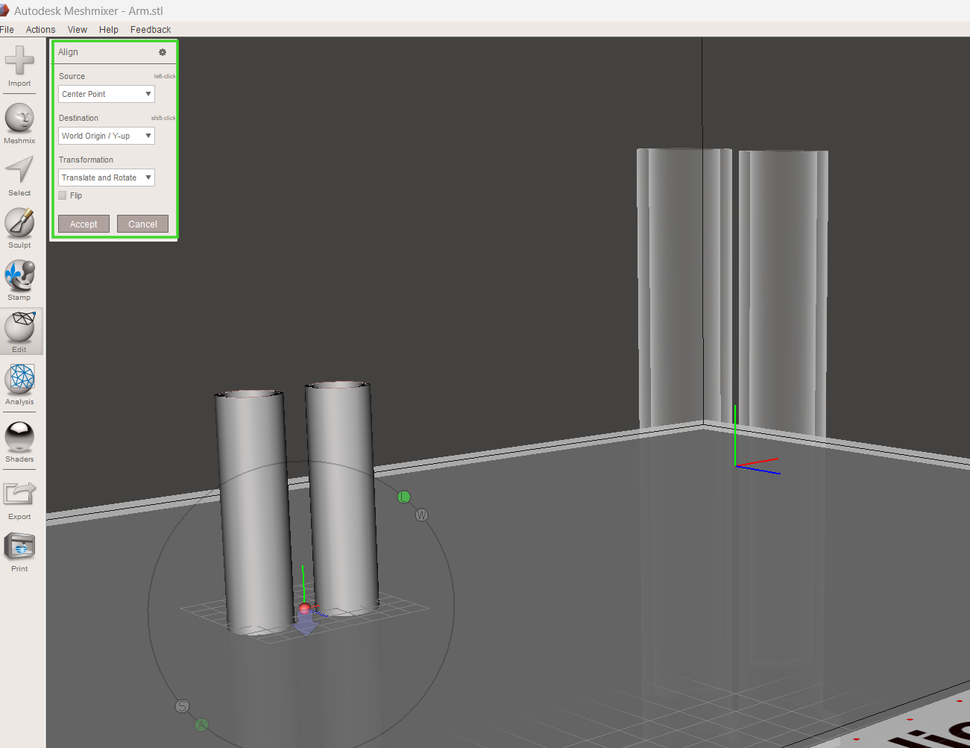Viewport: 970px width, 748px height.
Task: Open the View menu
Action: (x=77, y=29)
